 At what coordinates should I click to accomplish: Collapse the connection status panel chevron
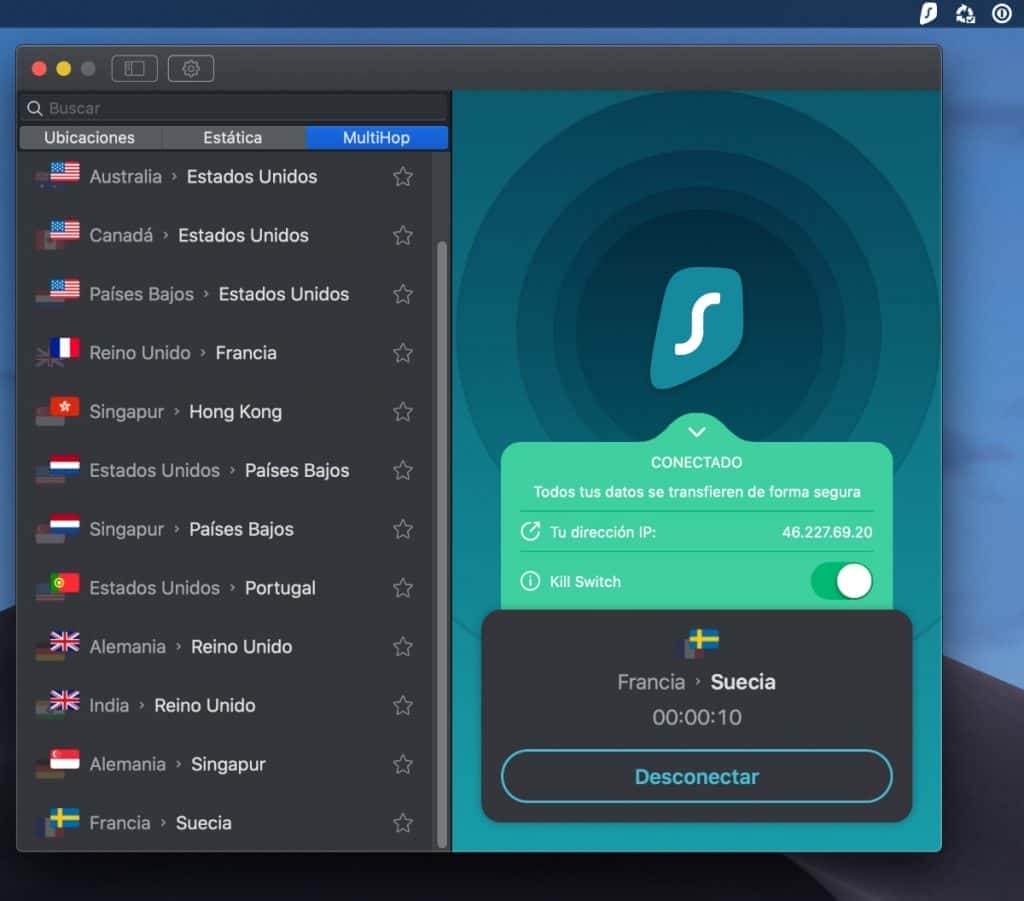697,432
